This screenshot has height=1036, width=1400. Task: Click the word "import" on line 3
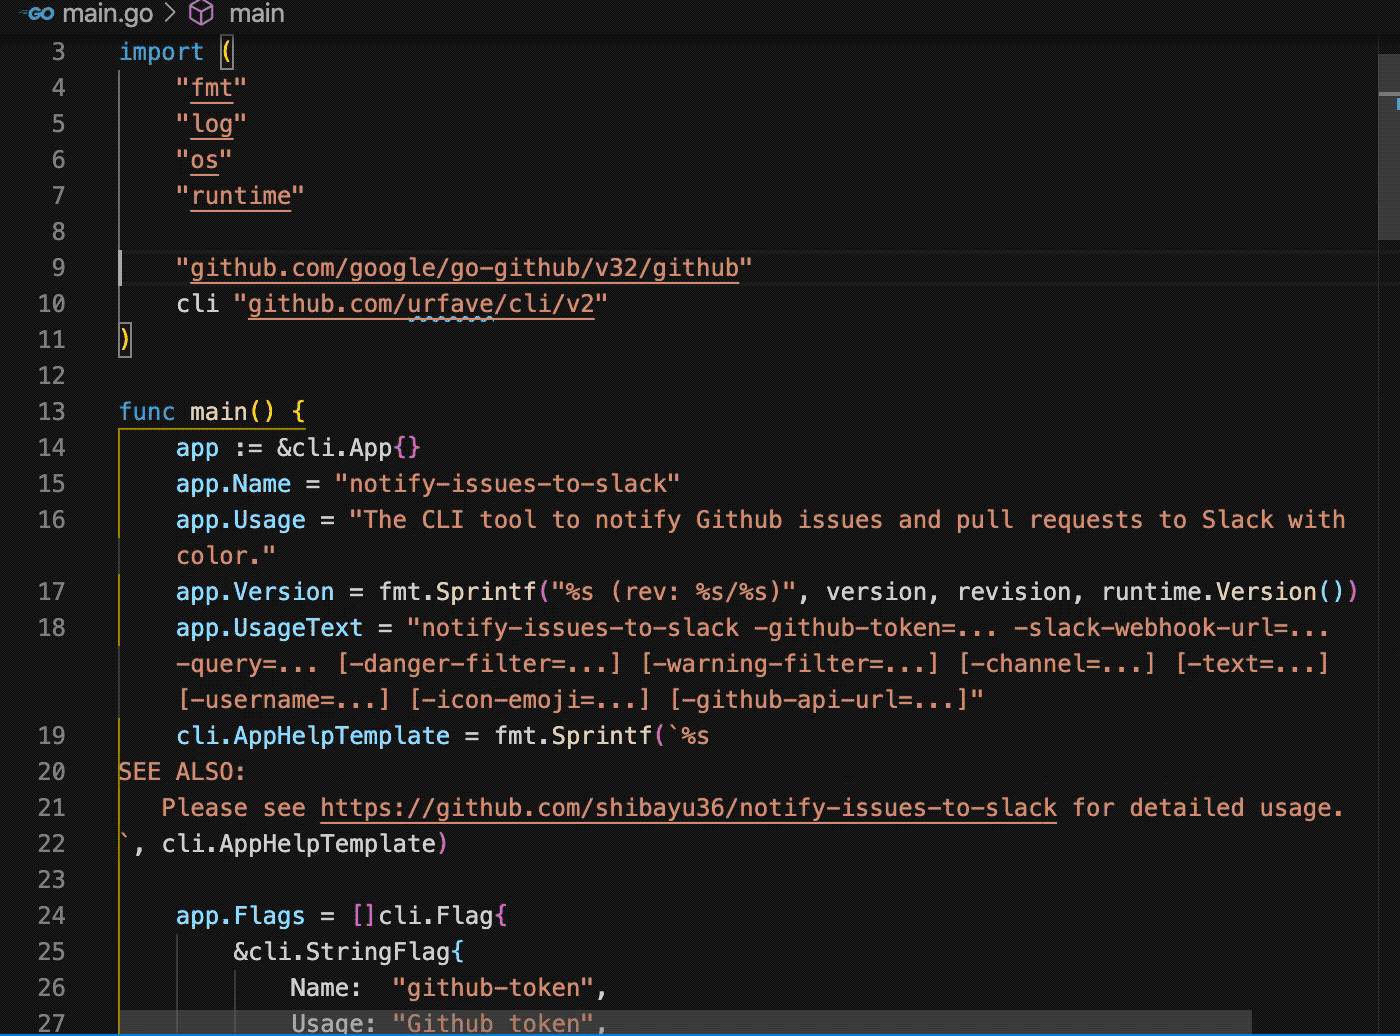point(161,52)
